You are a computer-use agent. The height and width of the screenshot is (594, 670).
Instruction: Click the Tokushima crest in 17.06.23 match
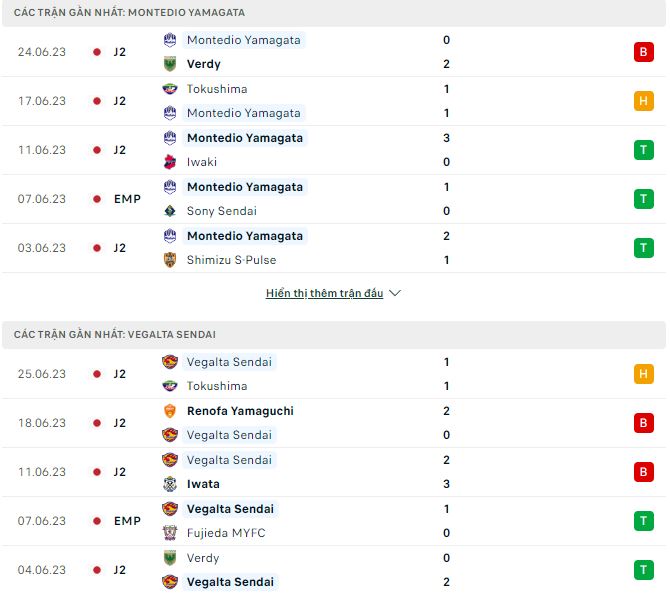pyautogui.click(x=170, y=89)
